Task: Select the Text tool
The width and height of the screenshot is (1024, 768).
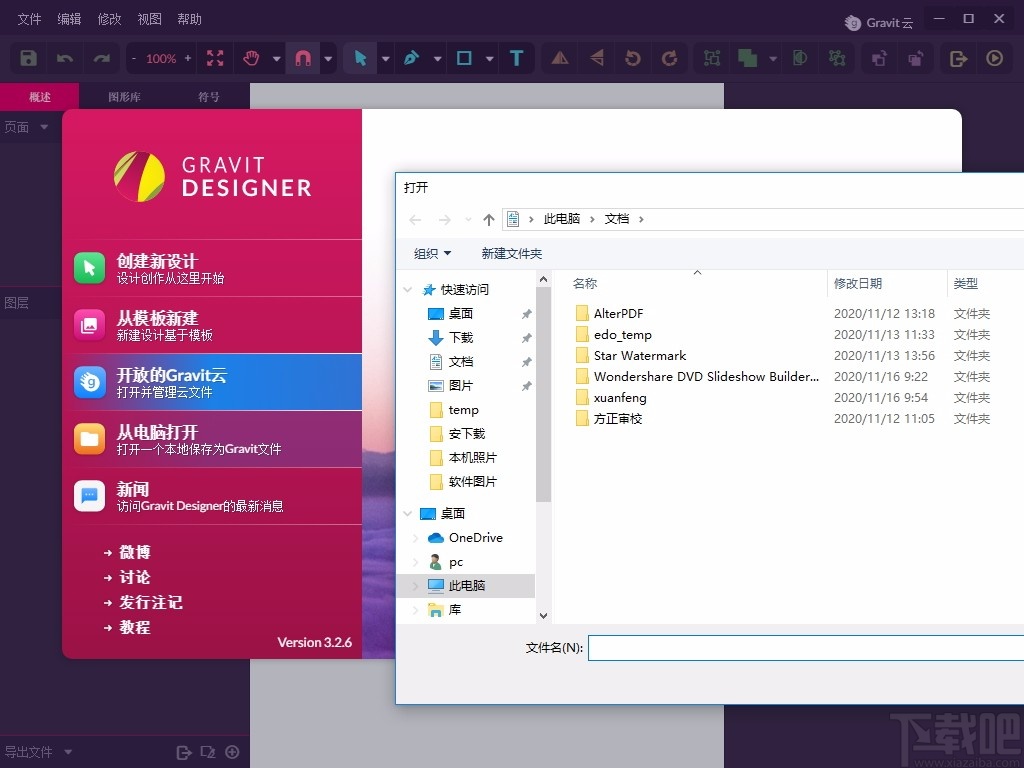Action: (516, 58)
